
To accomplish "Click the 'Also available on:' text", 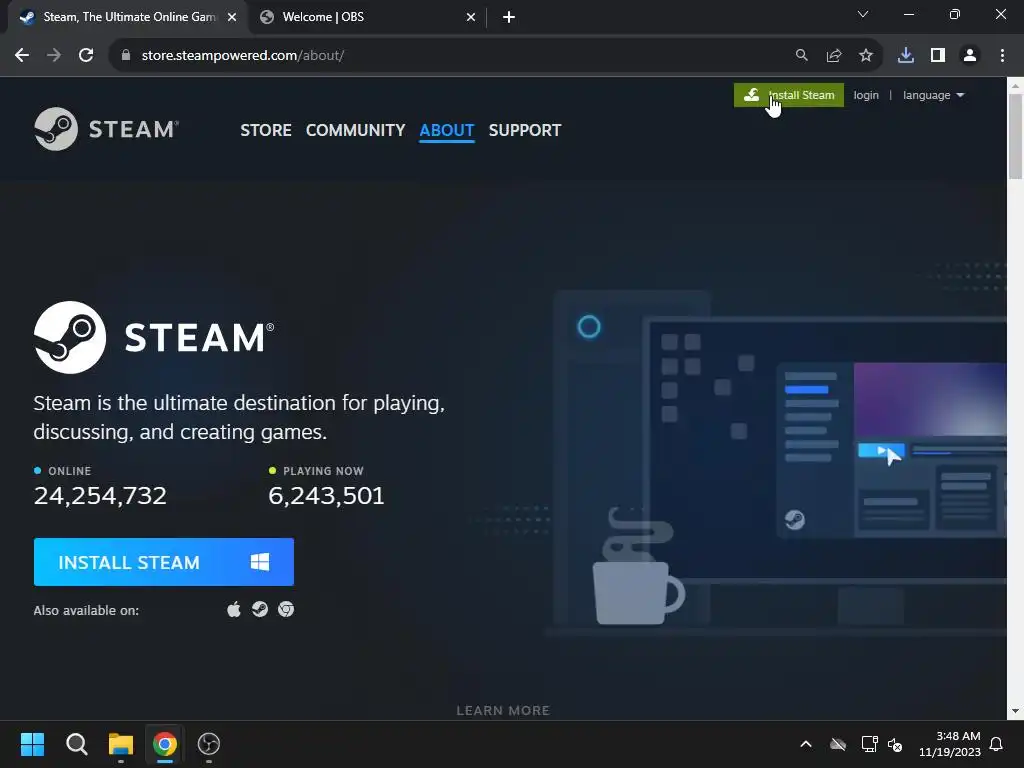I will [x=86, y=611].
